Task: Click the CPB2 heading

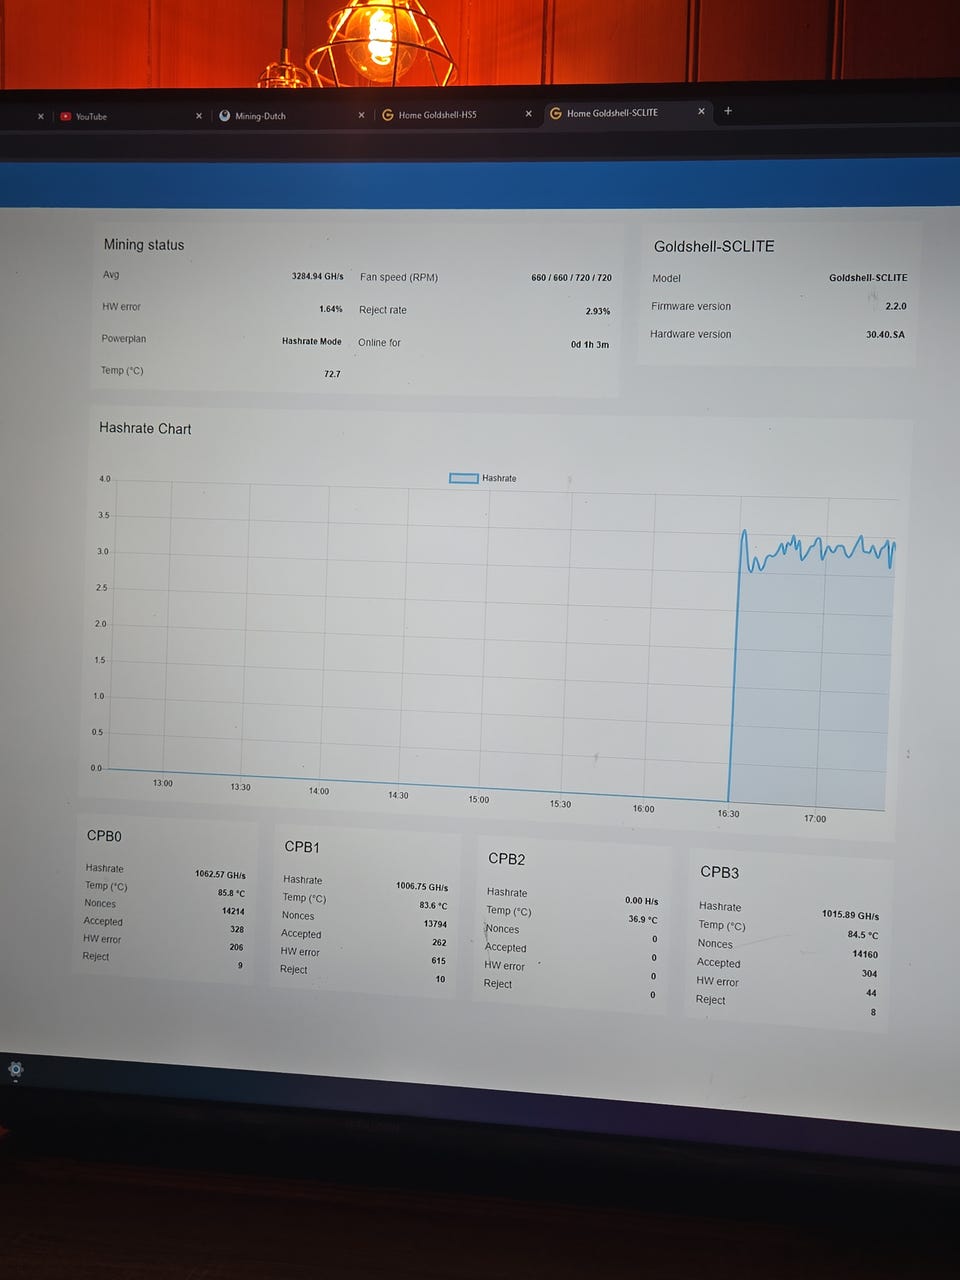Action: tap(506, 859)
